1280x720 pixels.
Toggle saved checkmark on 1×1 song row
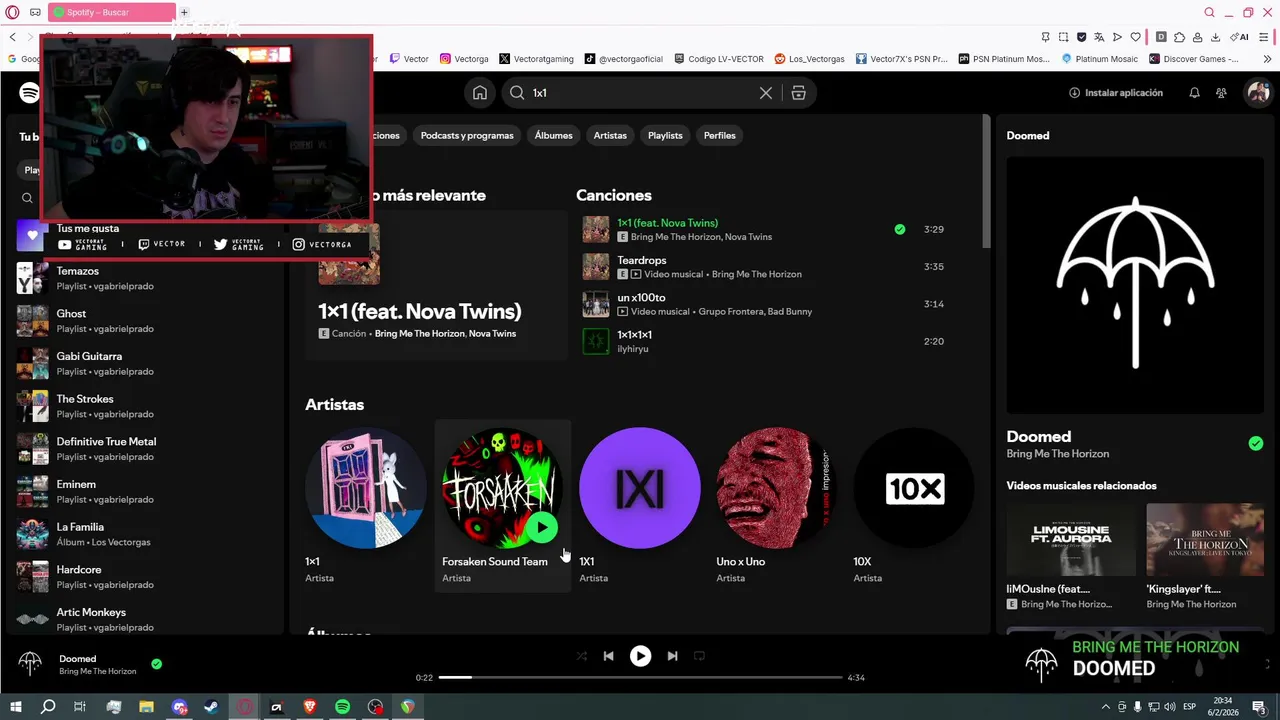tap(899, 229)
